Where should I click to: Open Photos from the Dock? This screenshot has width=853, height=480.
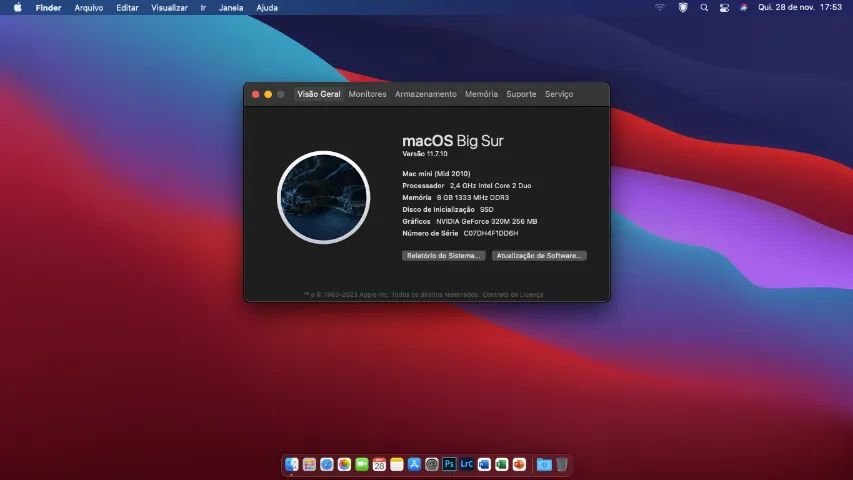pyautogui.click(x=344, y=464)
